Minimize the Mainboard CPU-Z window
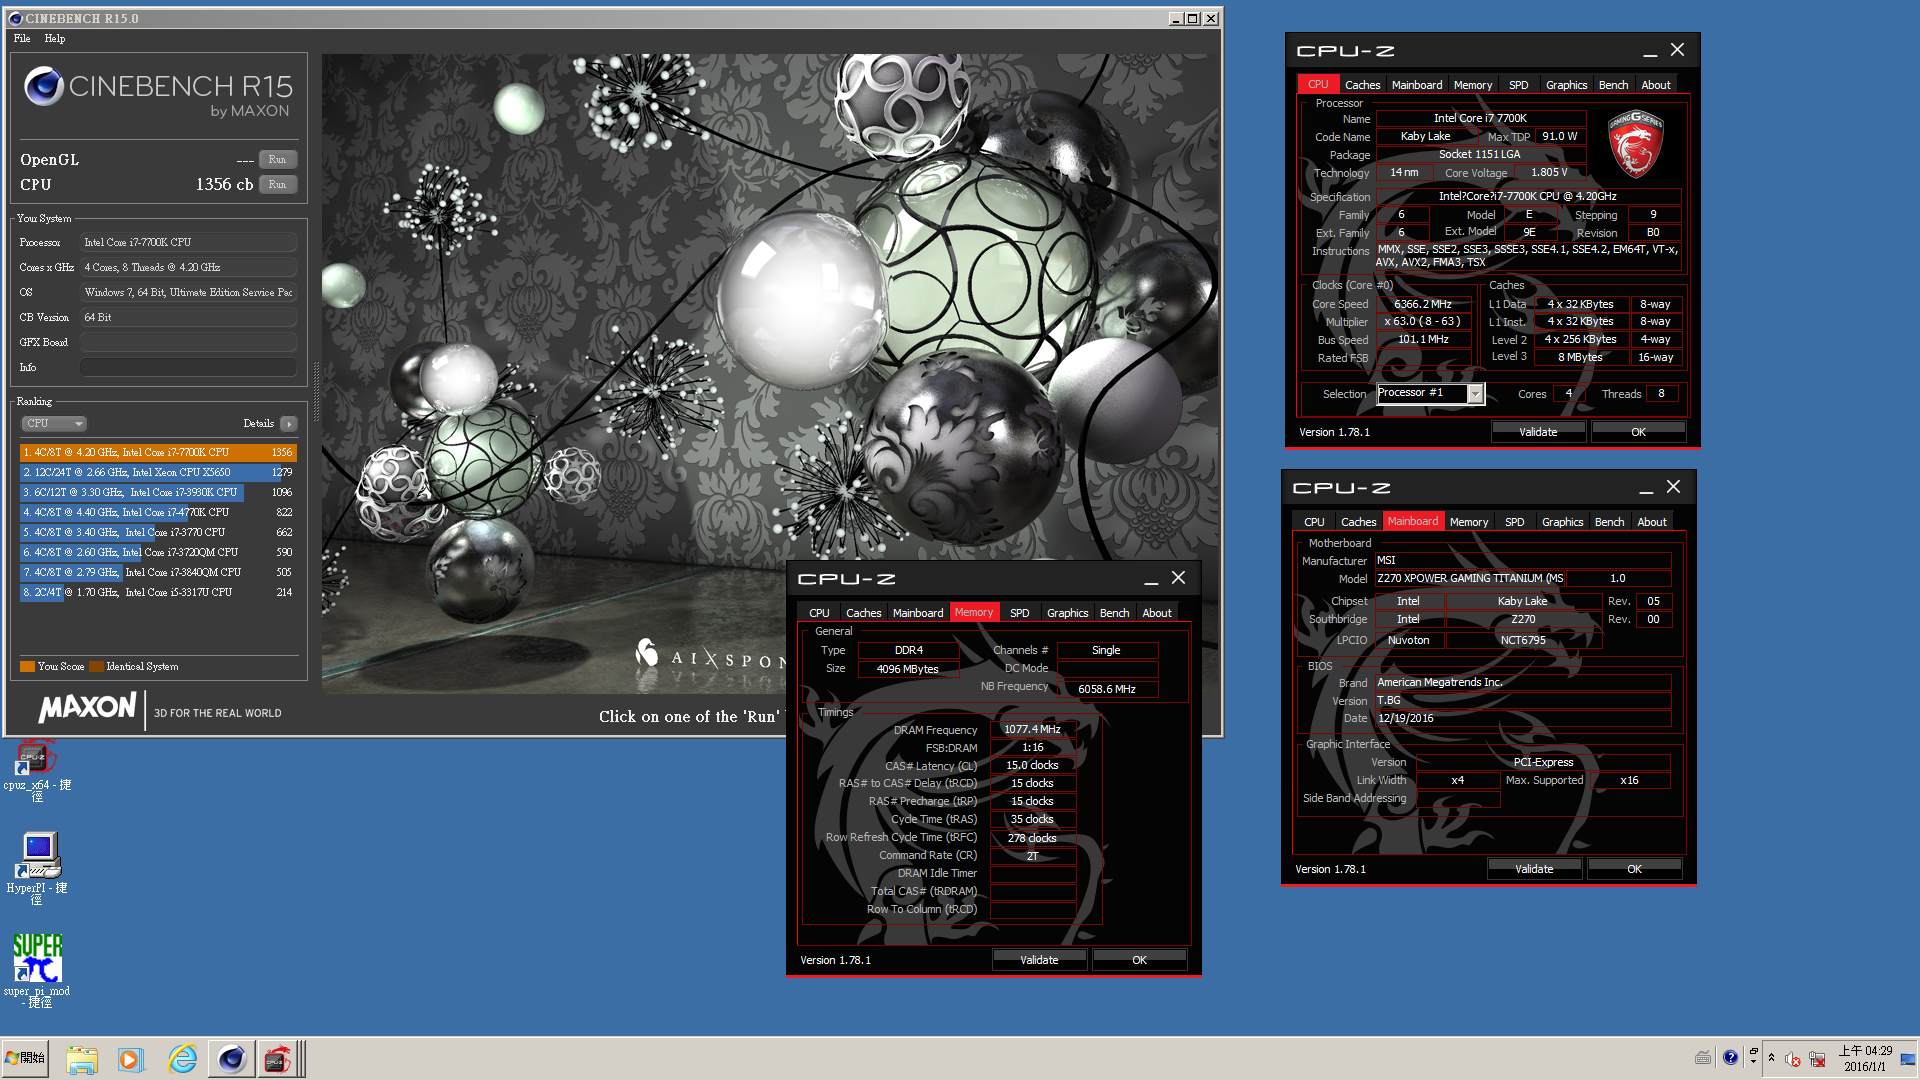Viewport: 1920px width, 1080px height. (x=1646, y=488)
